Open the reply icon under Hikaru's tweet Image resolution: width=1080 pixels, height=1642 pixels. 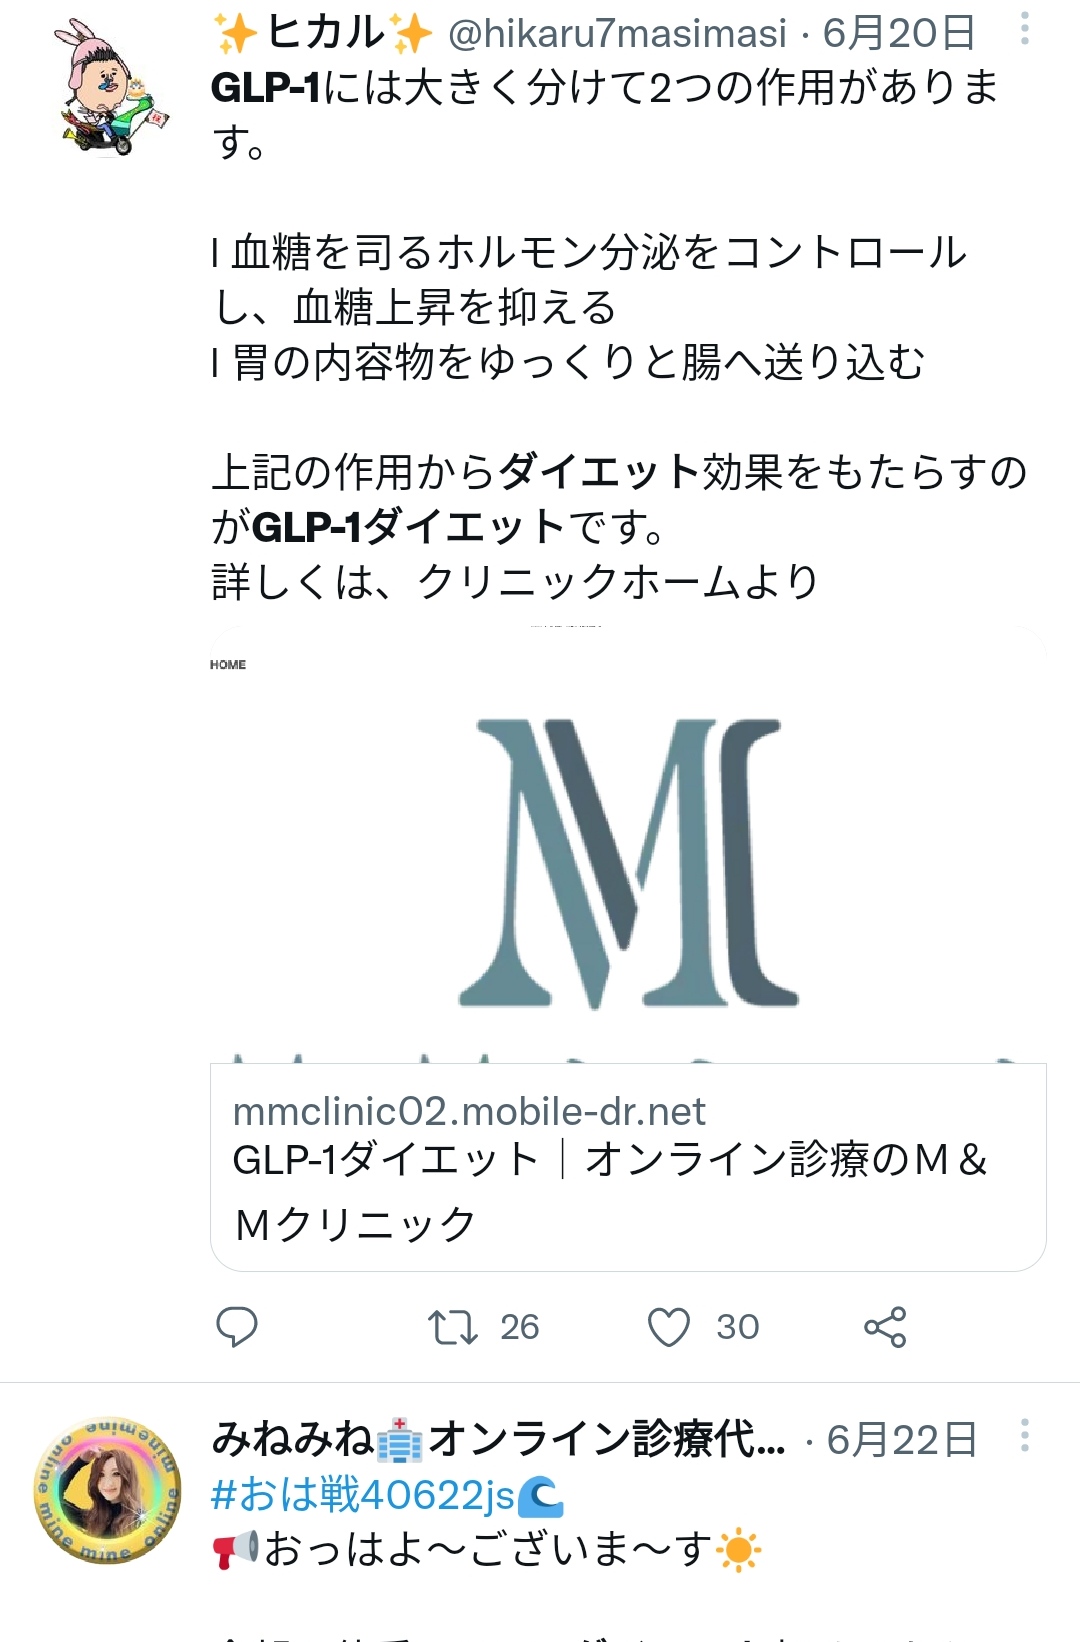(x=237, y=1327)
